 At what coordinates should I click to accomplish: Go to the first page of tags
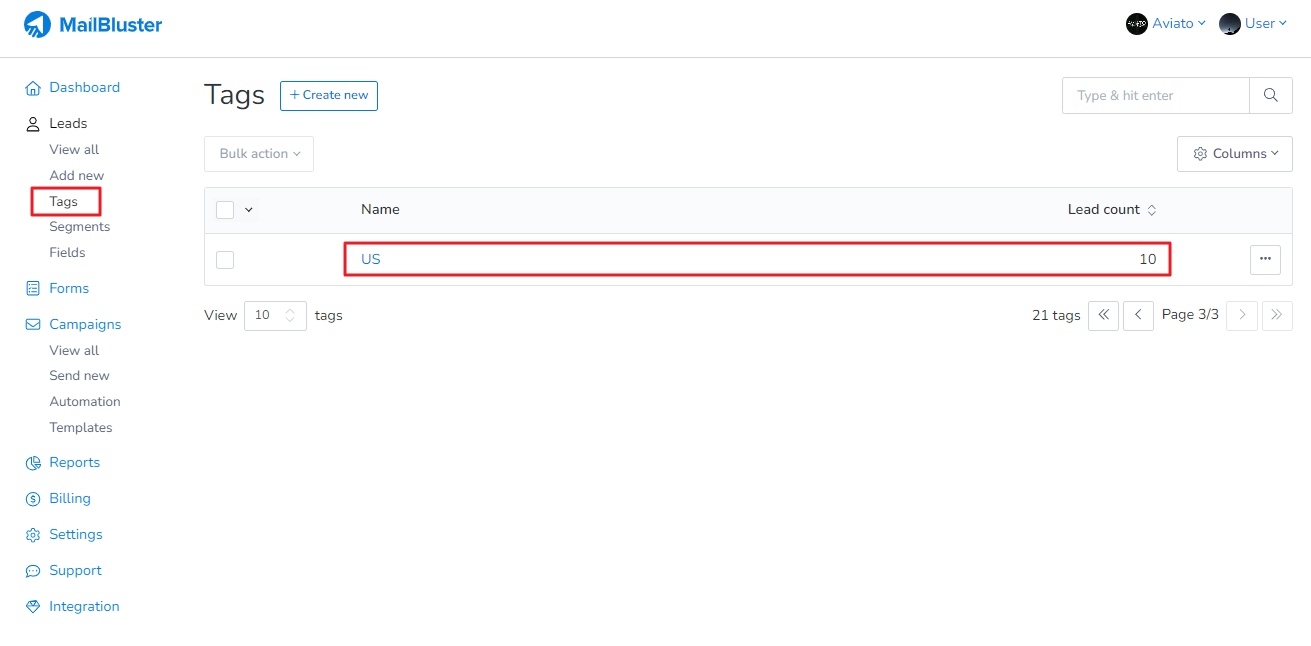(x=1103, y=315)
